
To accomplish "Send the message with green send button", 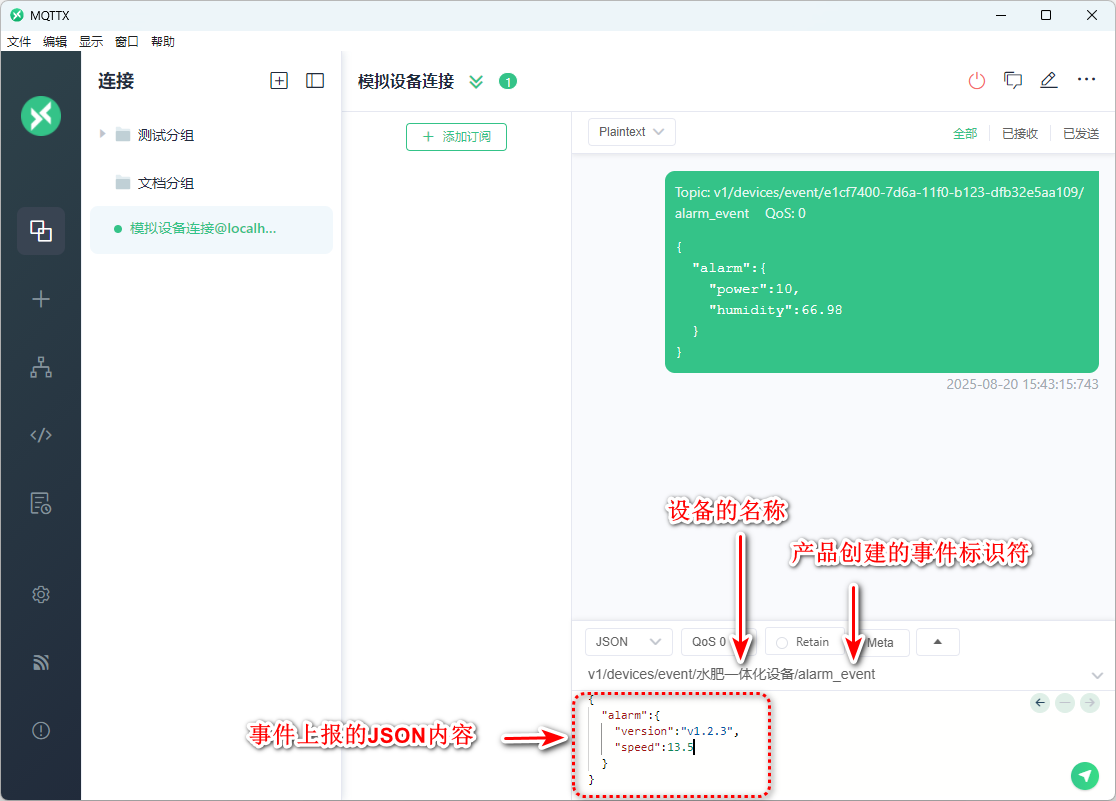I will point(1084,775).
